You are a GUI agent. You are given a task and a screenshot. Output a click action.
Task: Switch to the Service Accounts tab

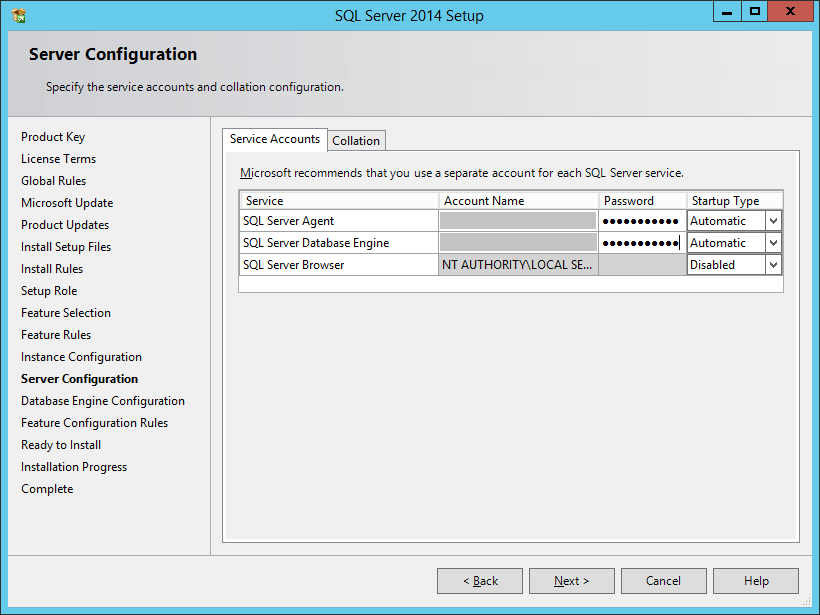click(275, 139)
